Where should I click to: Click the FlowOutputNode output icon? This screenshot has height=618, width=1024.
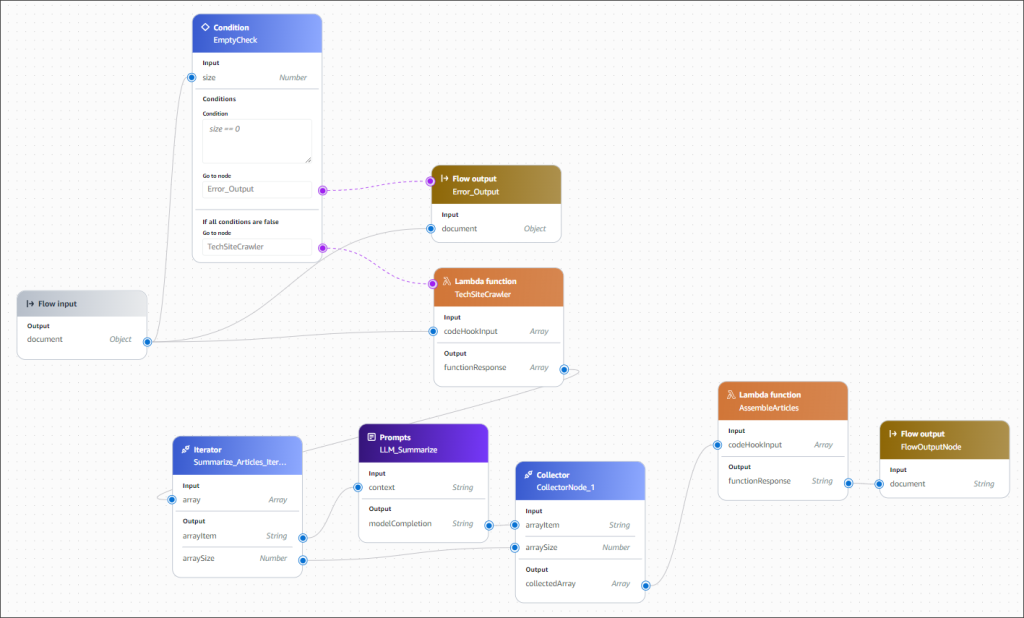893,434
